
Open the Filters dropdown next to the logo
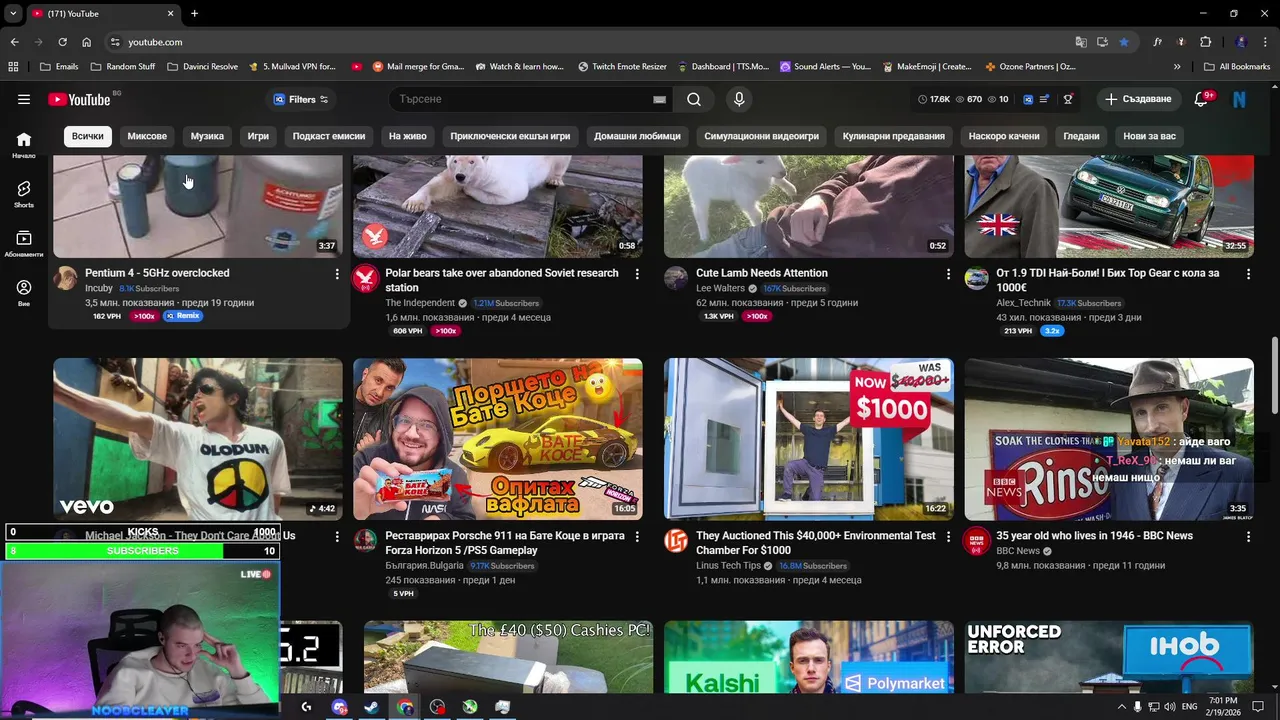click(x=301, y=99)
